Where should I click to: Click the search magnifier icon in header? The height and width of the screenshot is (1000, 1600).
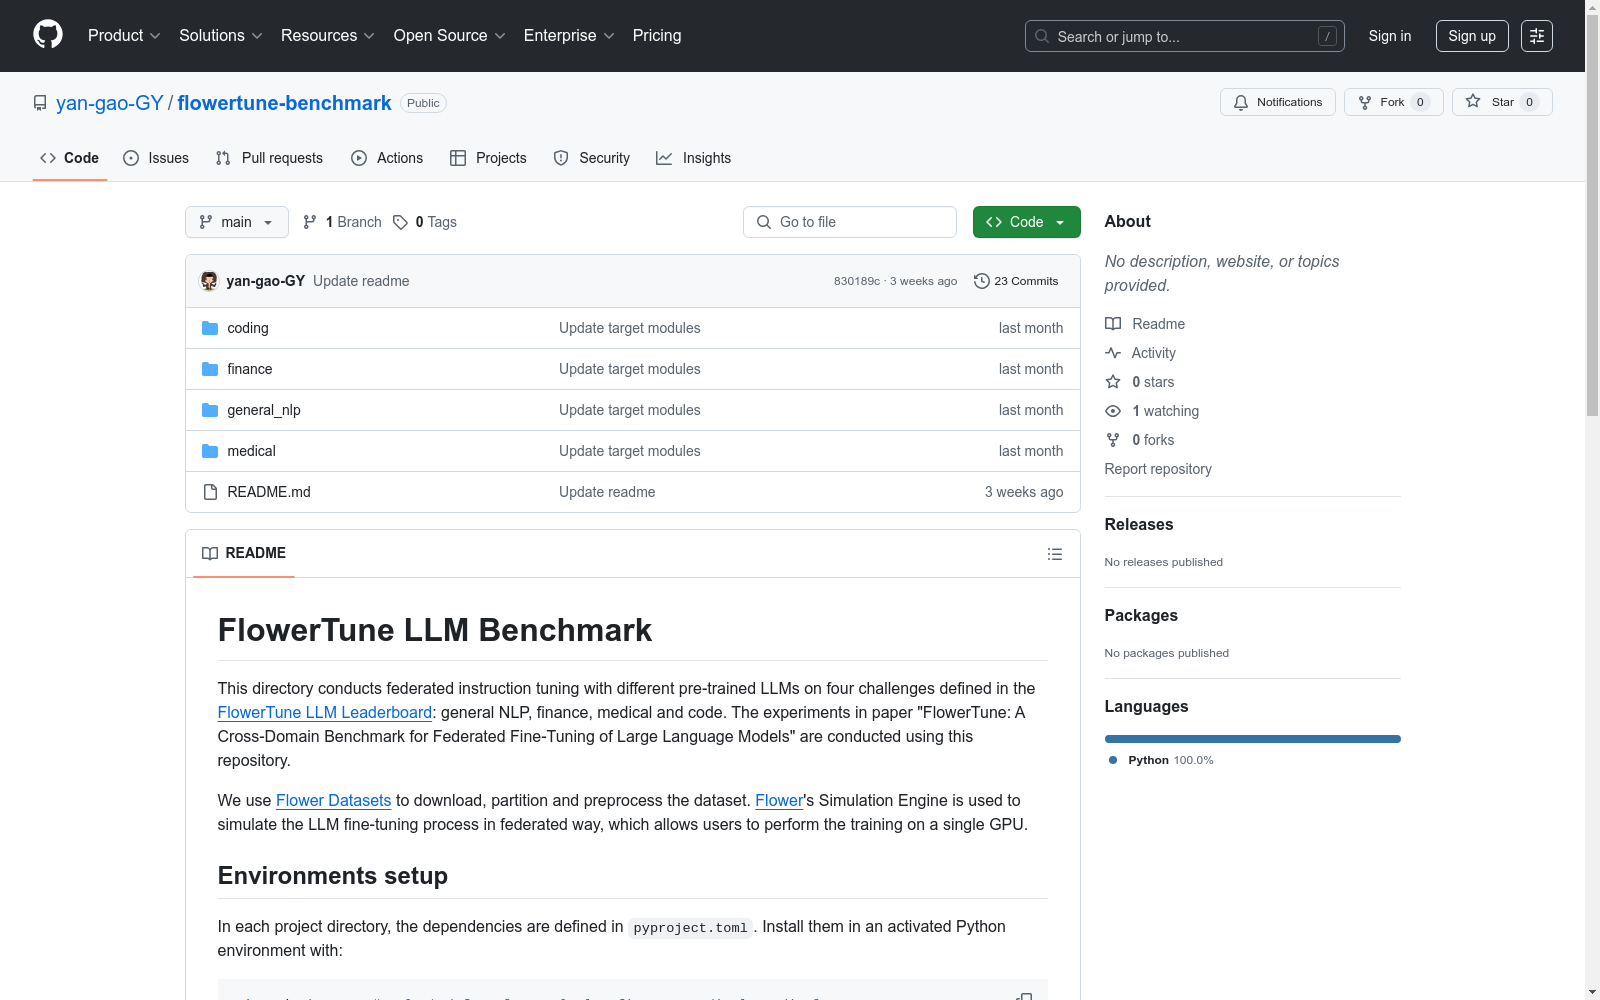[1042, 36]
